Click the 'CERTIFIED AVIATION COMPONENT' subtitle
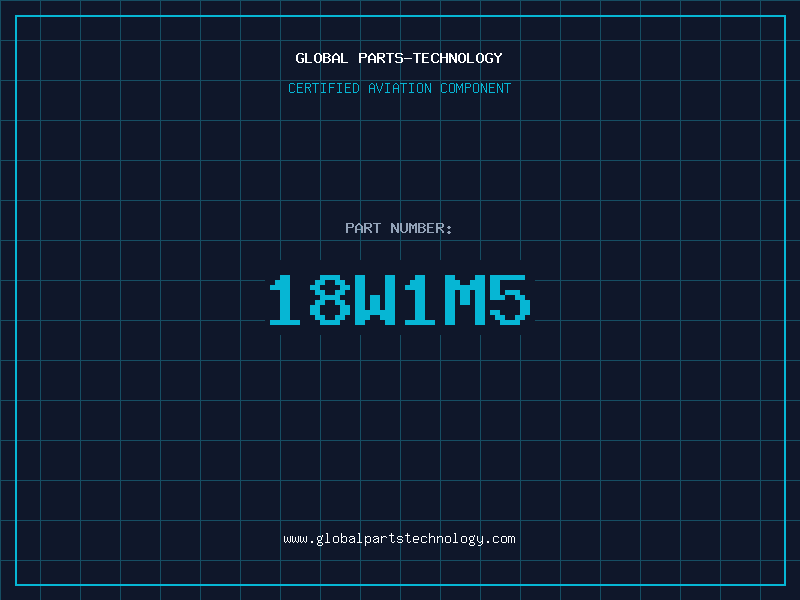 pyautogui.click(x=399, y=88)
